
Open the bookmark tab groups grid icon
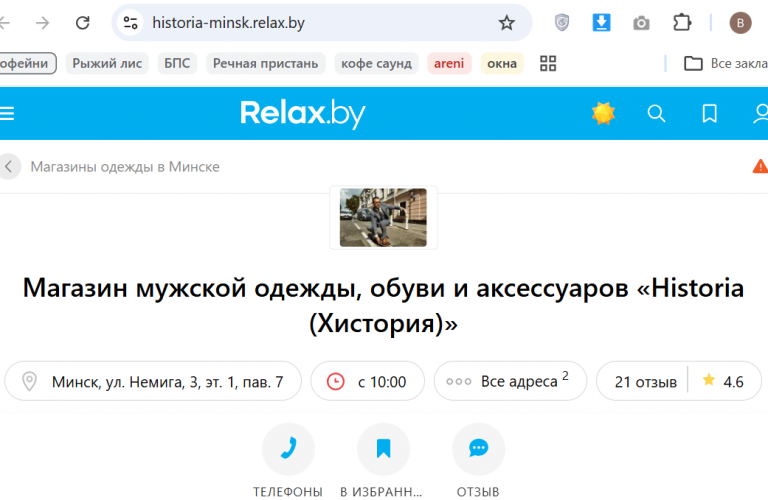point(548,63)
